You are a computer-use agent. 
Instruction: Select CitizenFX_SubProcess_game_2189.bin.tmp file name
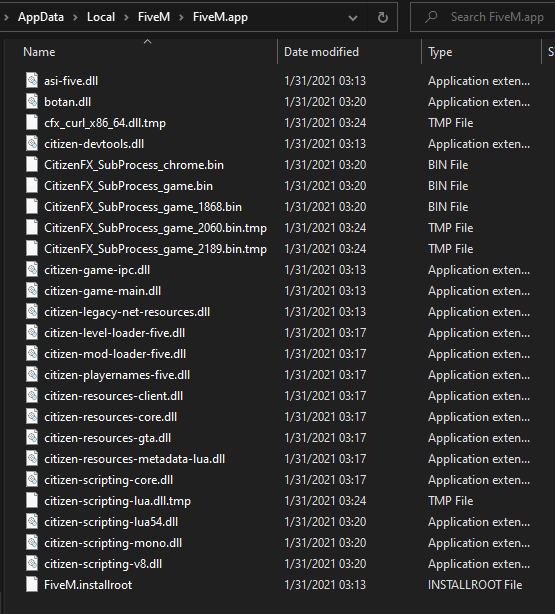click(x=155, y=249)
